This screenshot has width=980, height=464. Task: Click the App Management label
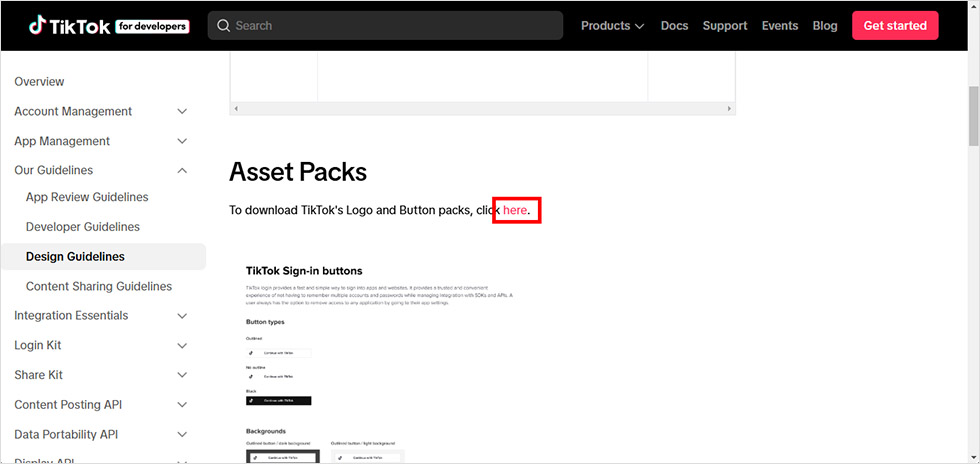[62, 141]
